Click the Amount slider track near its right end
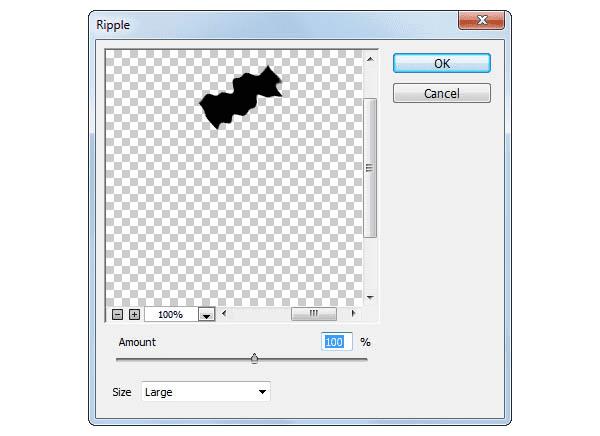 tap(356, 359)
